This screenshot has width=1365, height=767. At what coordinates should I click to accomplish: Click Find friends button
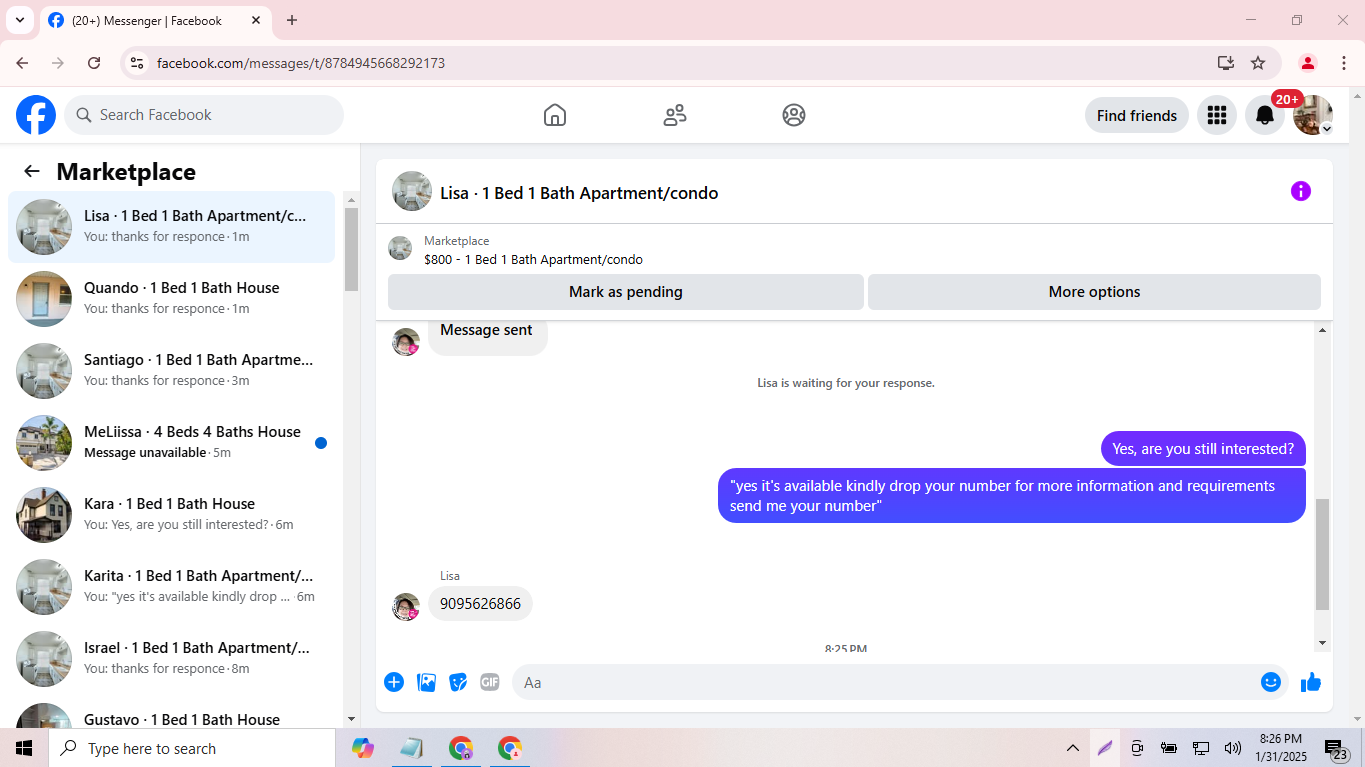[x=1137, y=115]
